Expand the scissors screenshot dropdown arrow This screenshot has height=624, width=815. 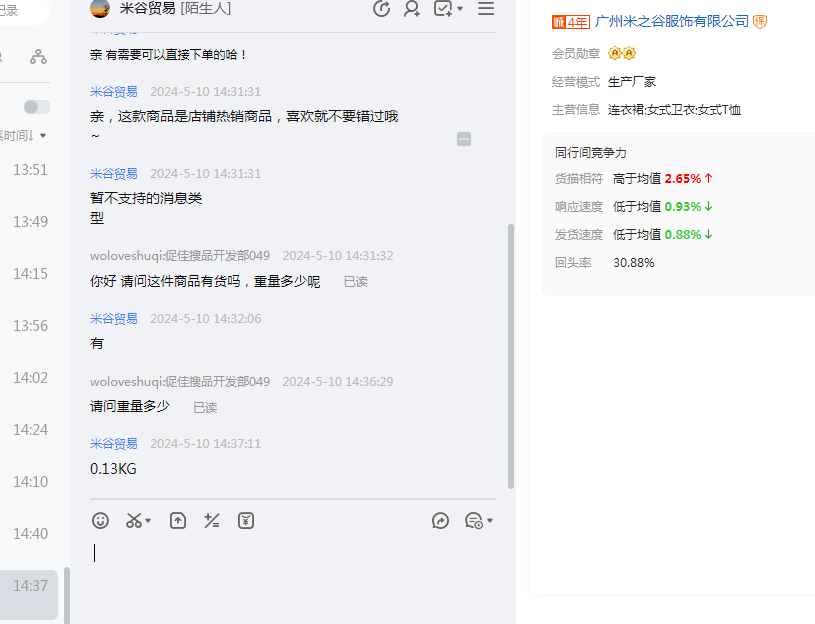149,521
